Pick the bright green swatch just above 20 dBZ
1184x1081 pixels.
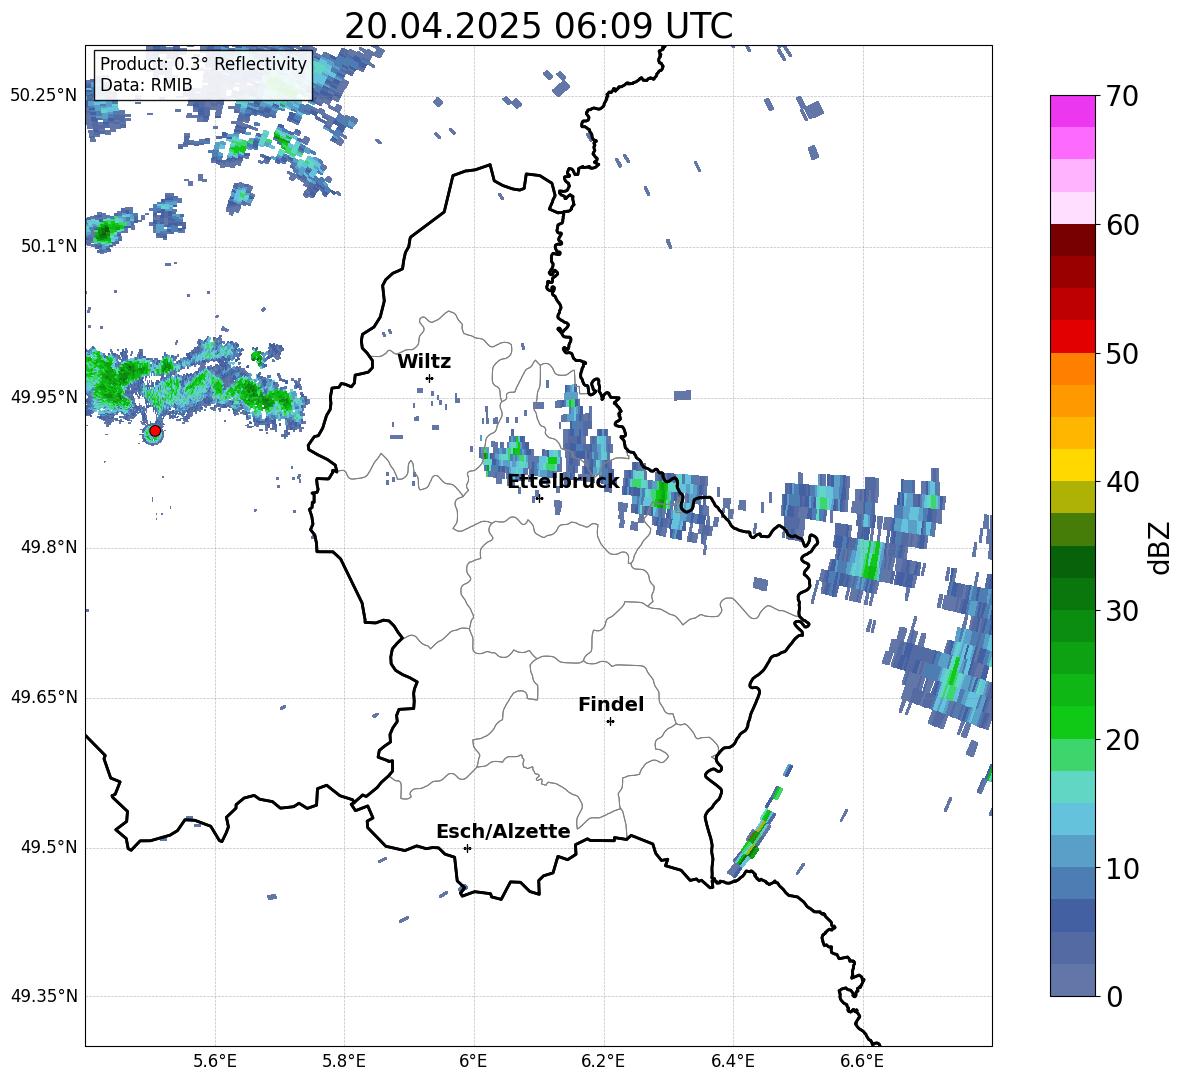pyautogui.click(x=1073, y=722)
